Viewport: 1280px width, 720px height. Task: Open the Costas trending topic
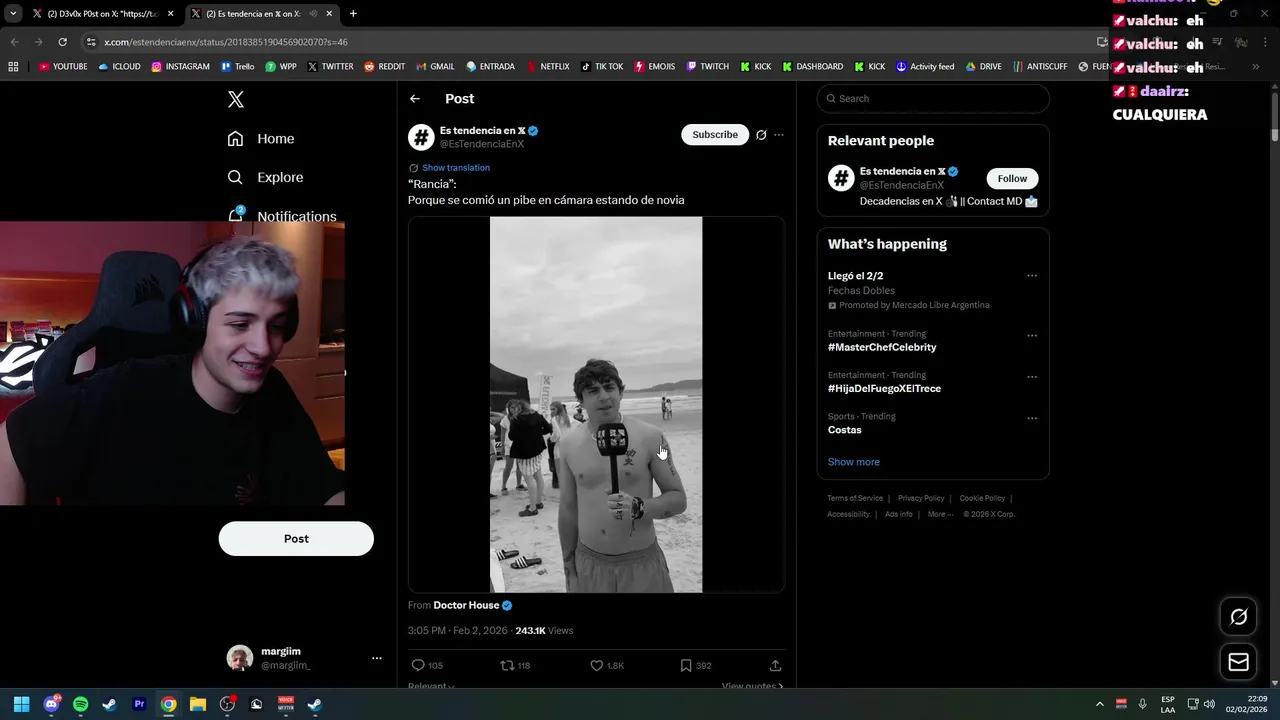point(845,430)
